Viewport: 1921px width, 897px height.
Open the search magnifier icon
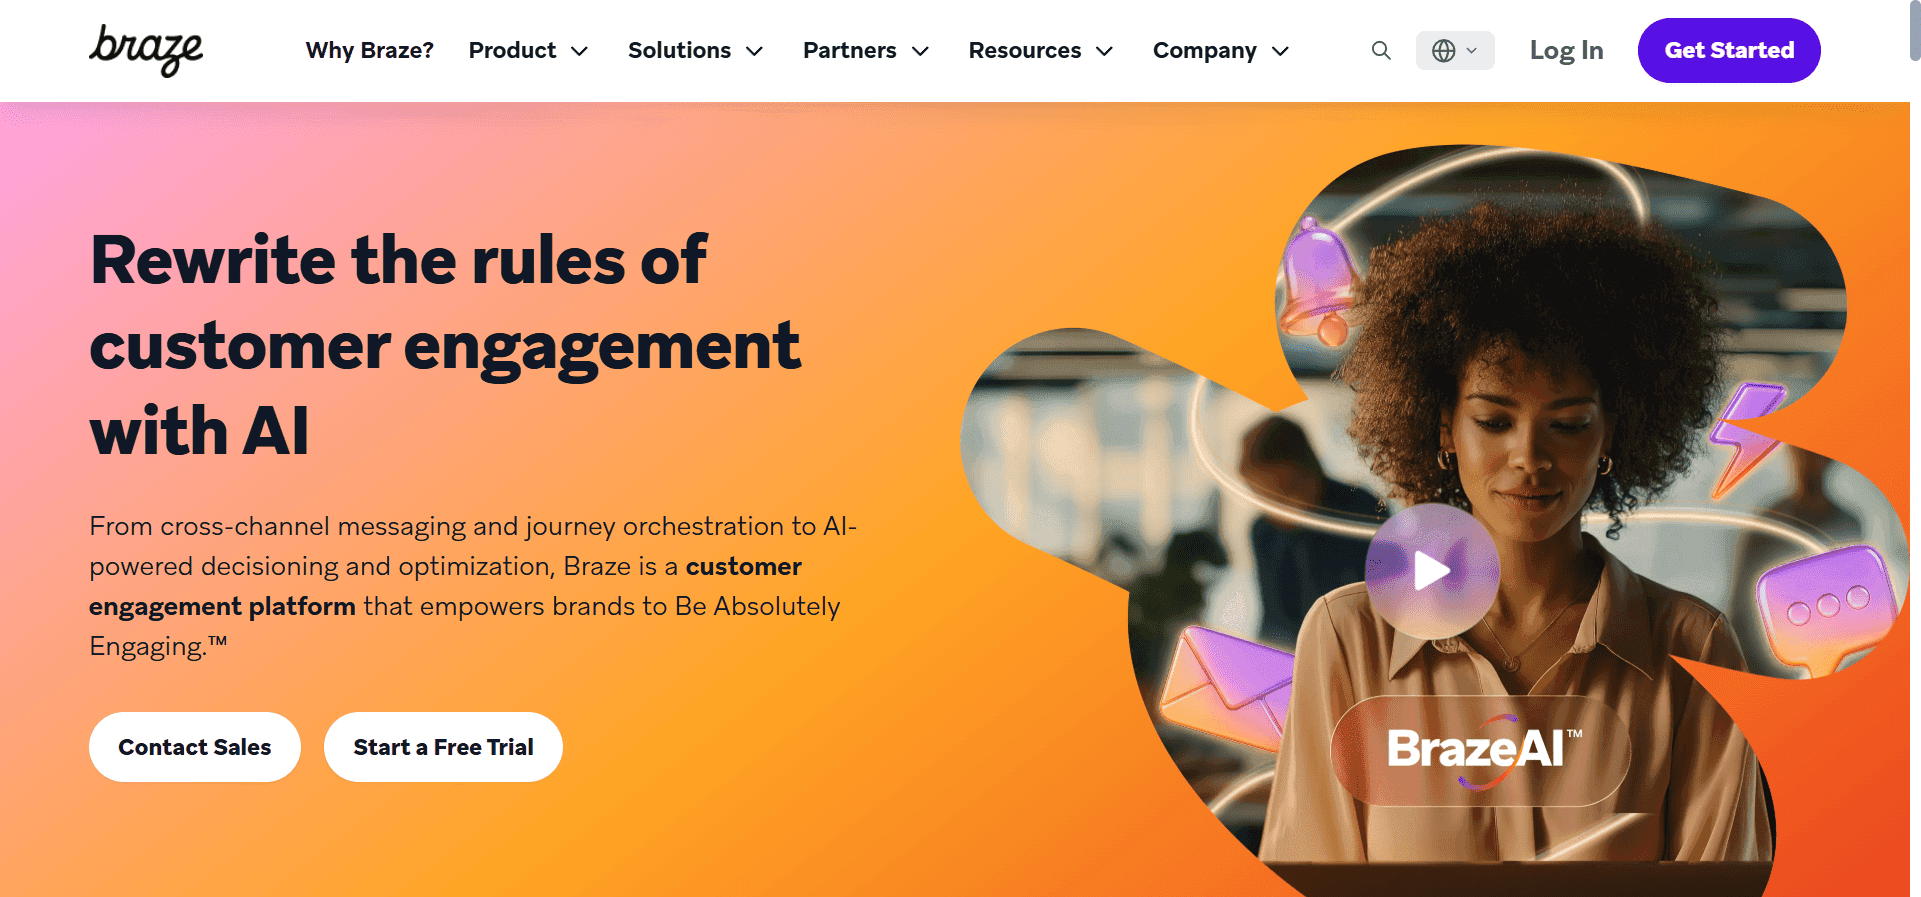click(x=1381, y=50)
